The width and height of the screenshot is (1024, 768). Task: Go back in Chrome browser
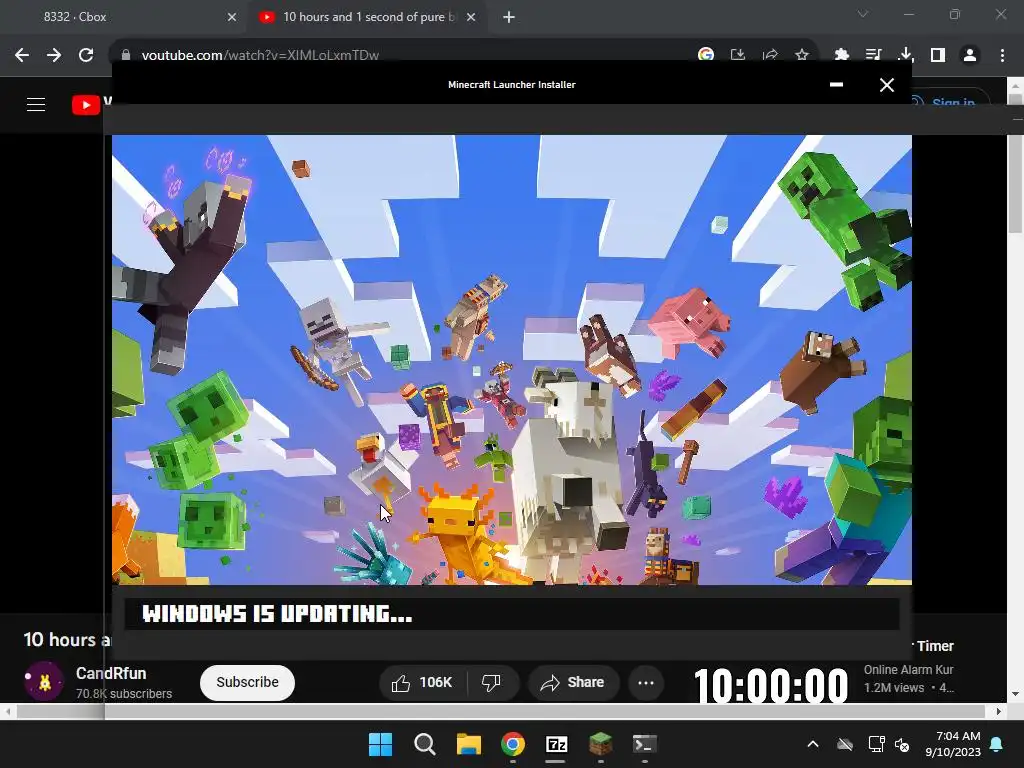tap(22, 55)
